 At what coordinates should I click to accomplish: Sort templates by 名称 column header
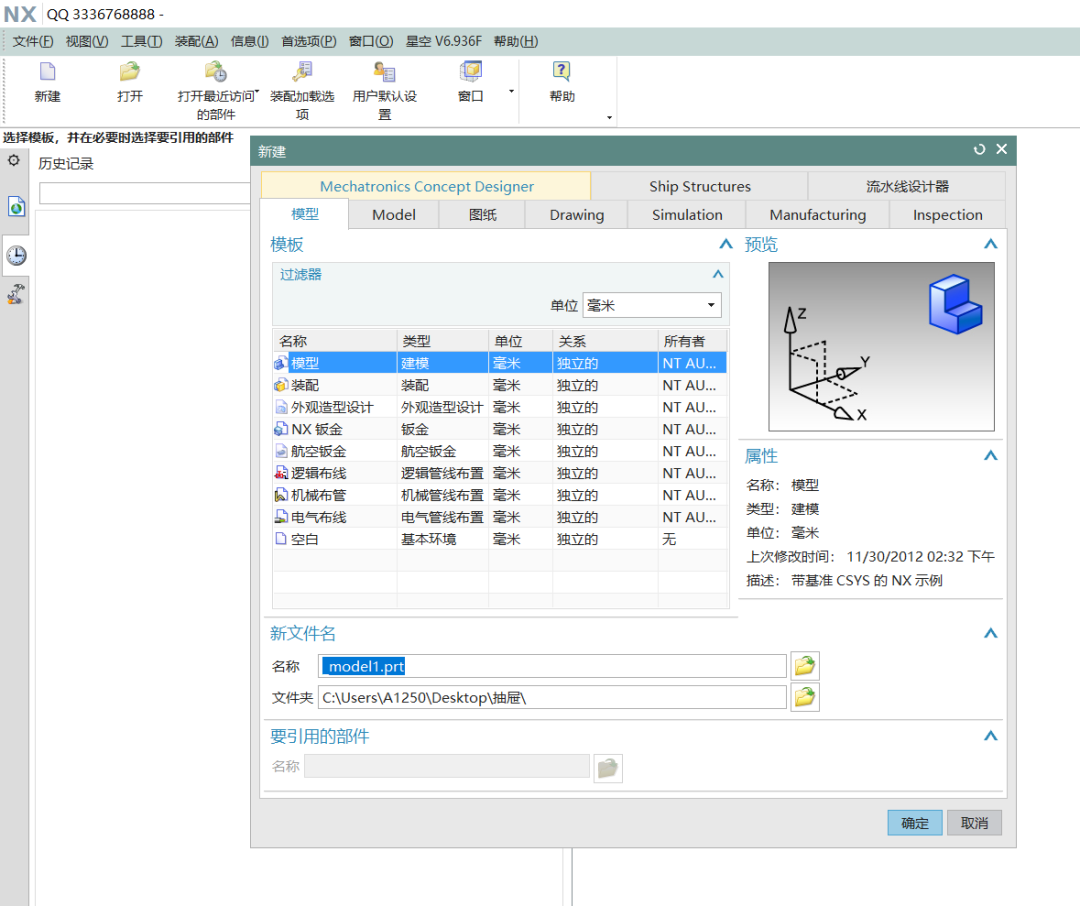tap(335, 341)
